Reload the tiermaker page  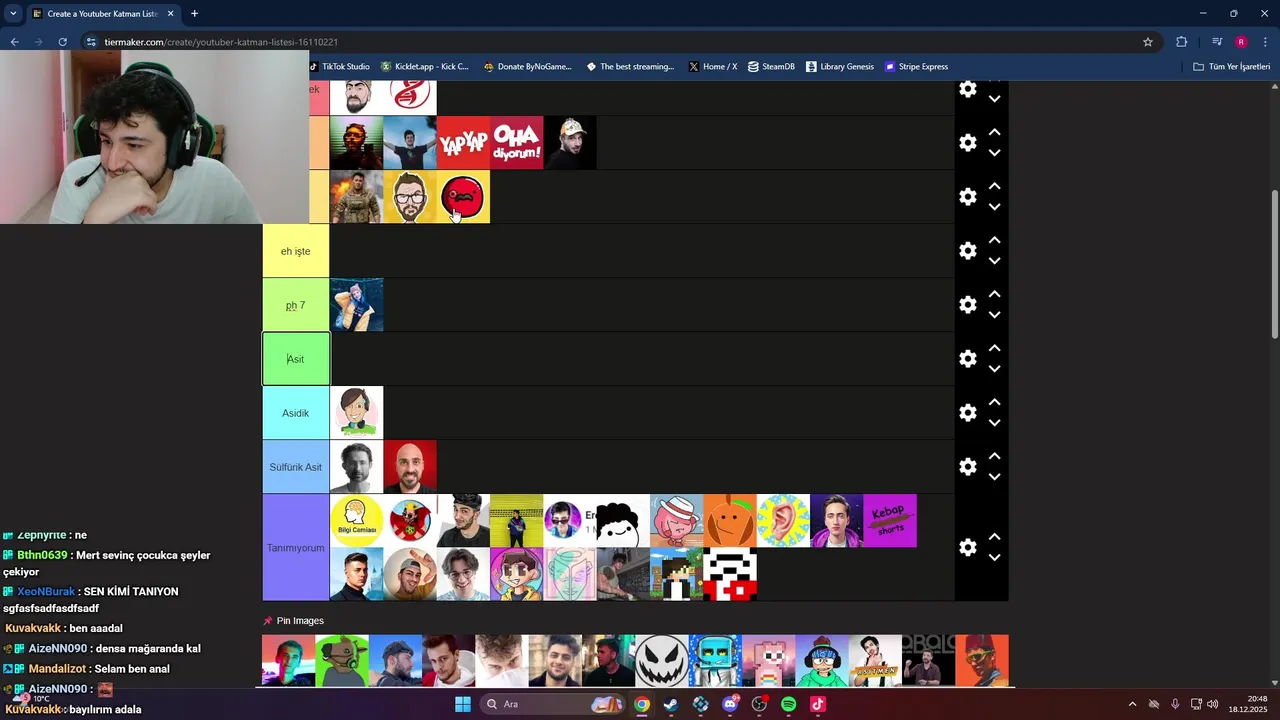click(x=62, y=42)
